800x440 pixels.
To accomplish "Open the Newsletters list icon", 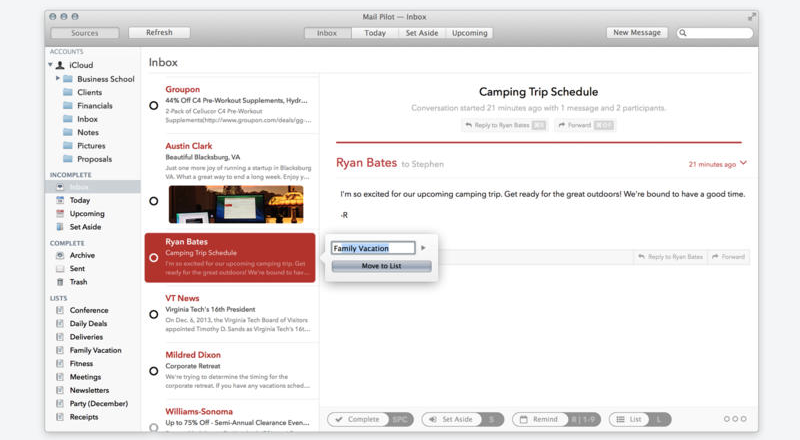I will tap(60, 390).
